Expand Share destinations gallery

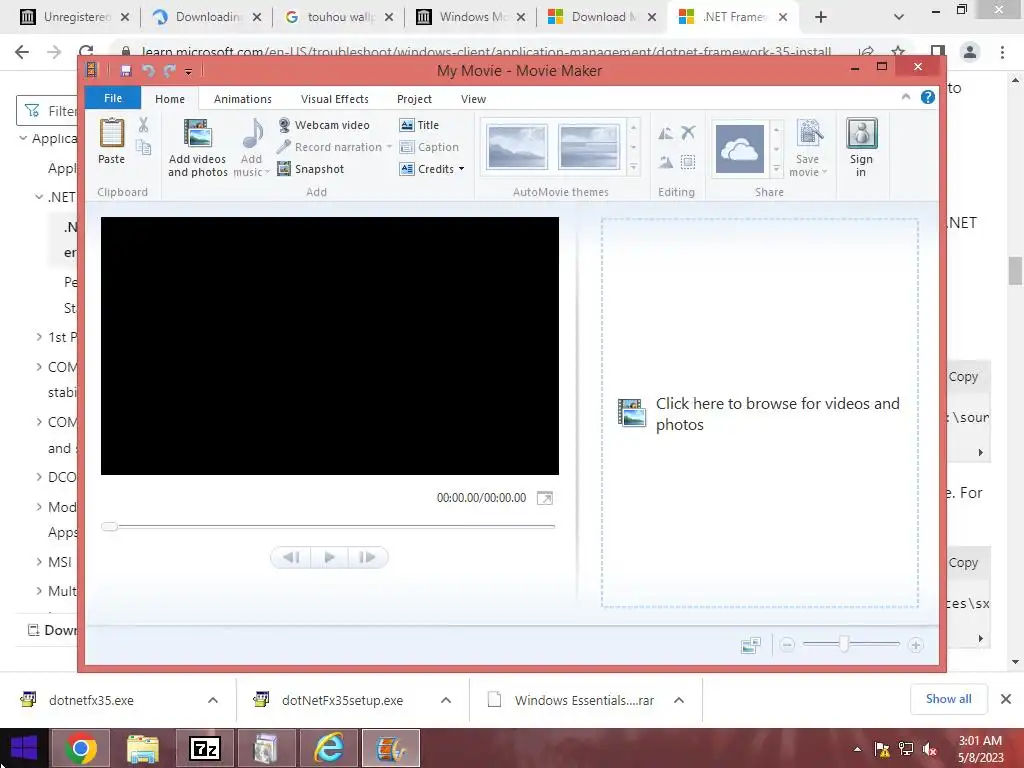tap(776, 168)
